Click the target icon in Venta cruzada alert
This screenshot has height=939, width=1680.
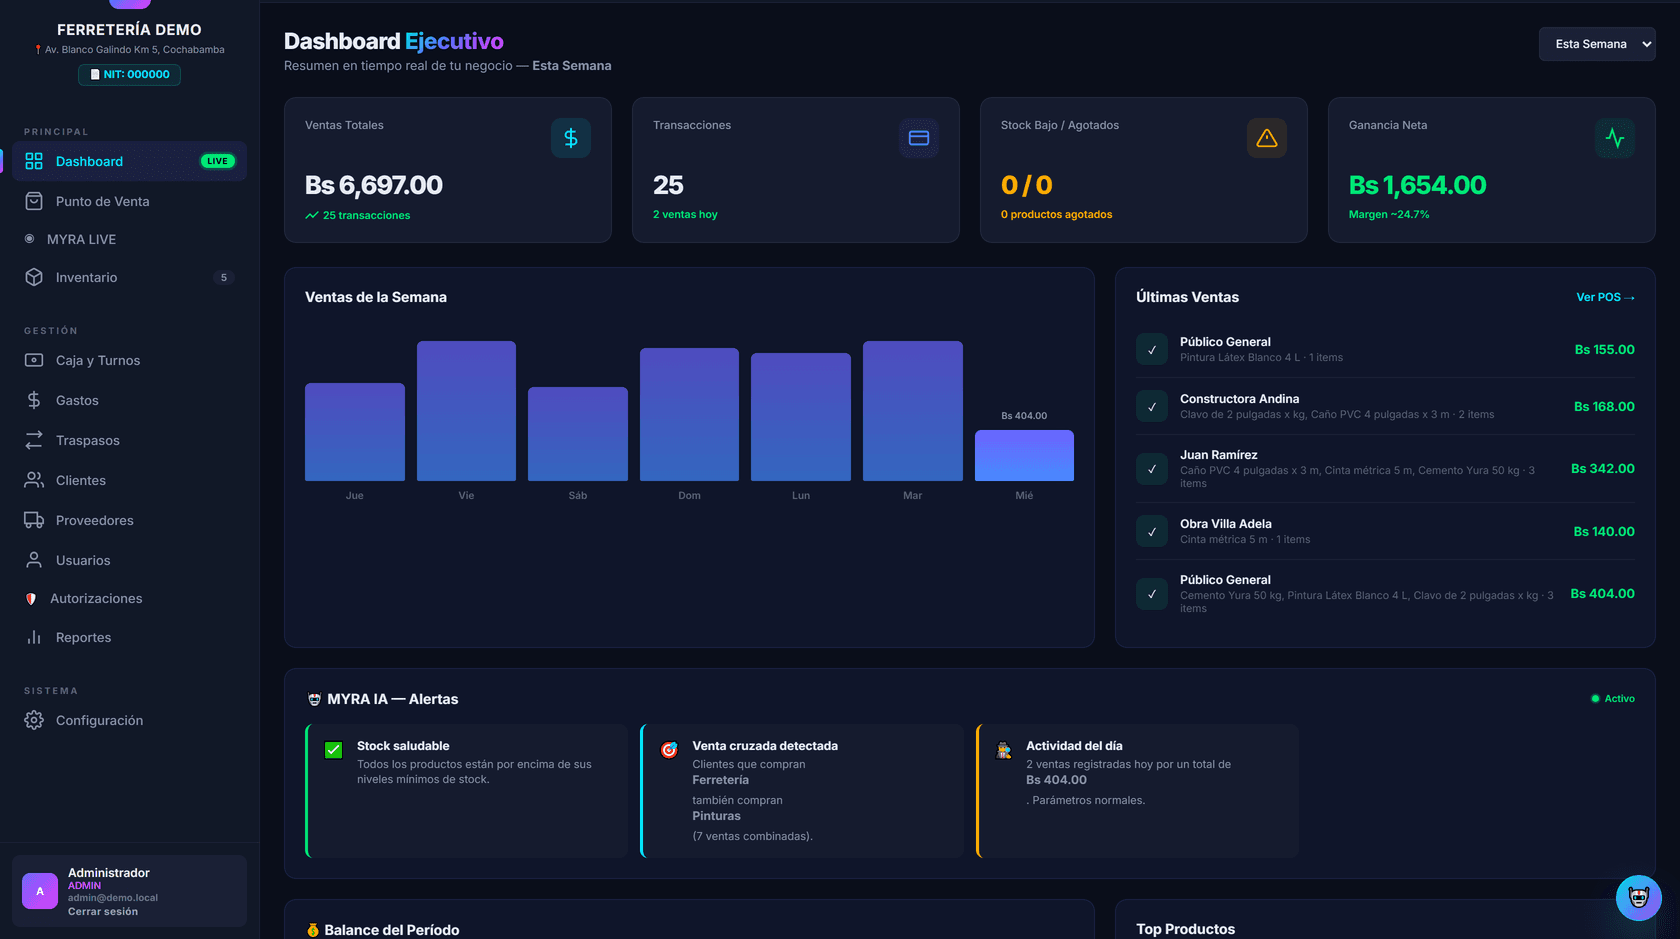tap(669, 750)
